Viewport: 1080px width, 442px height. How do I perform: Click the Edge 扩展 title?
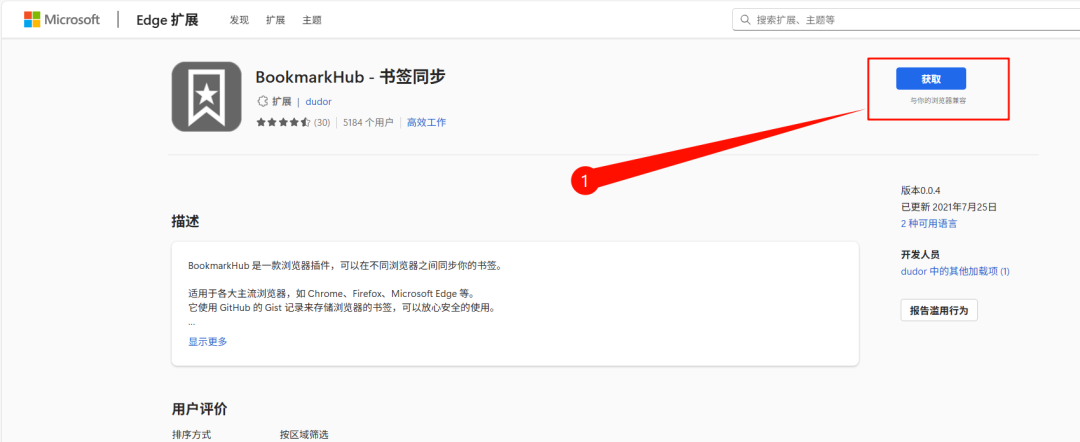coord(167,20)
